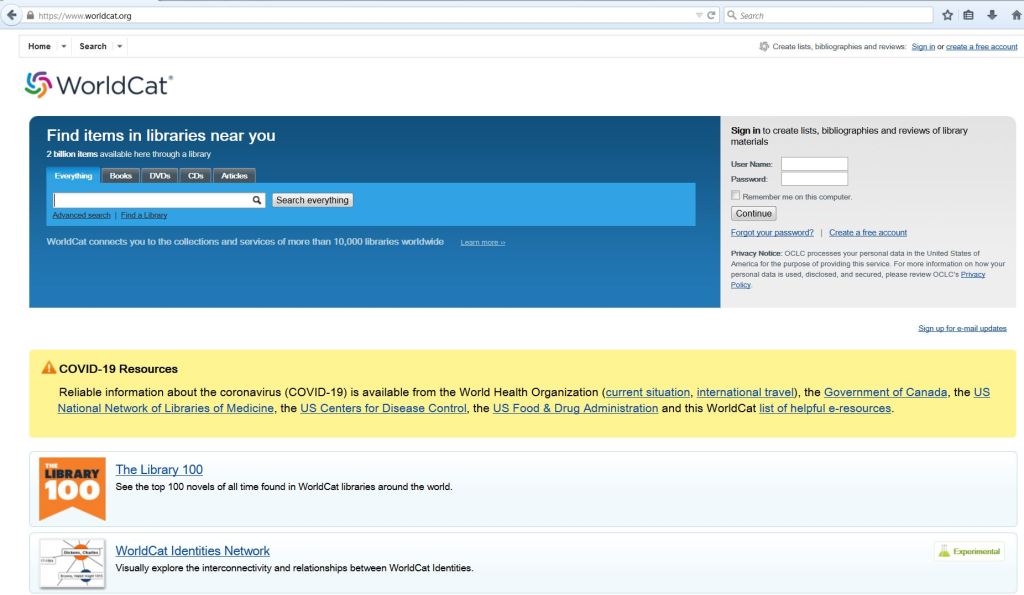Click the WorldCat logo
Screen dimensions: 1024x595
[x=99, y=86]
